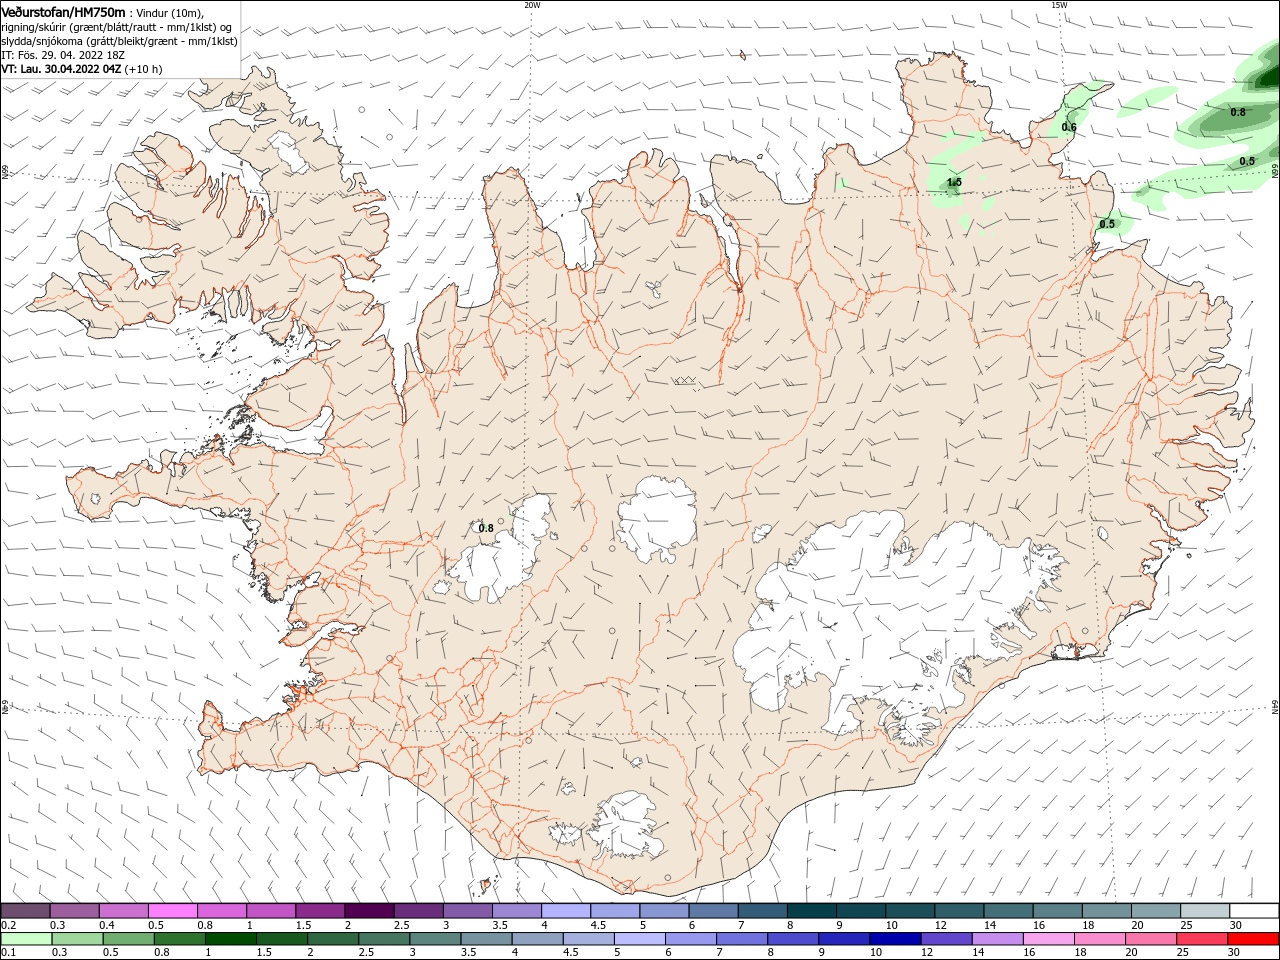The image size is (1280, 960).
Task: Click the 0.1 label in the bottom legend row
Action: point(8,952)
